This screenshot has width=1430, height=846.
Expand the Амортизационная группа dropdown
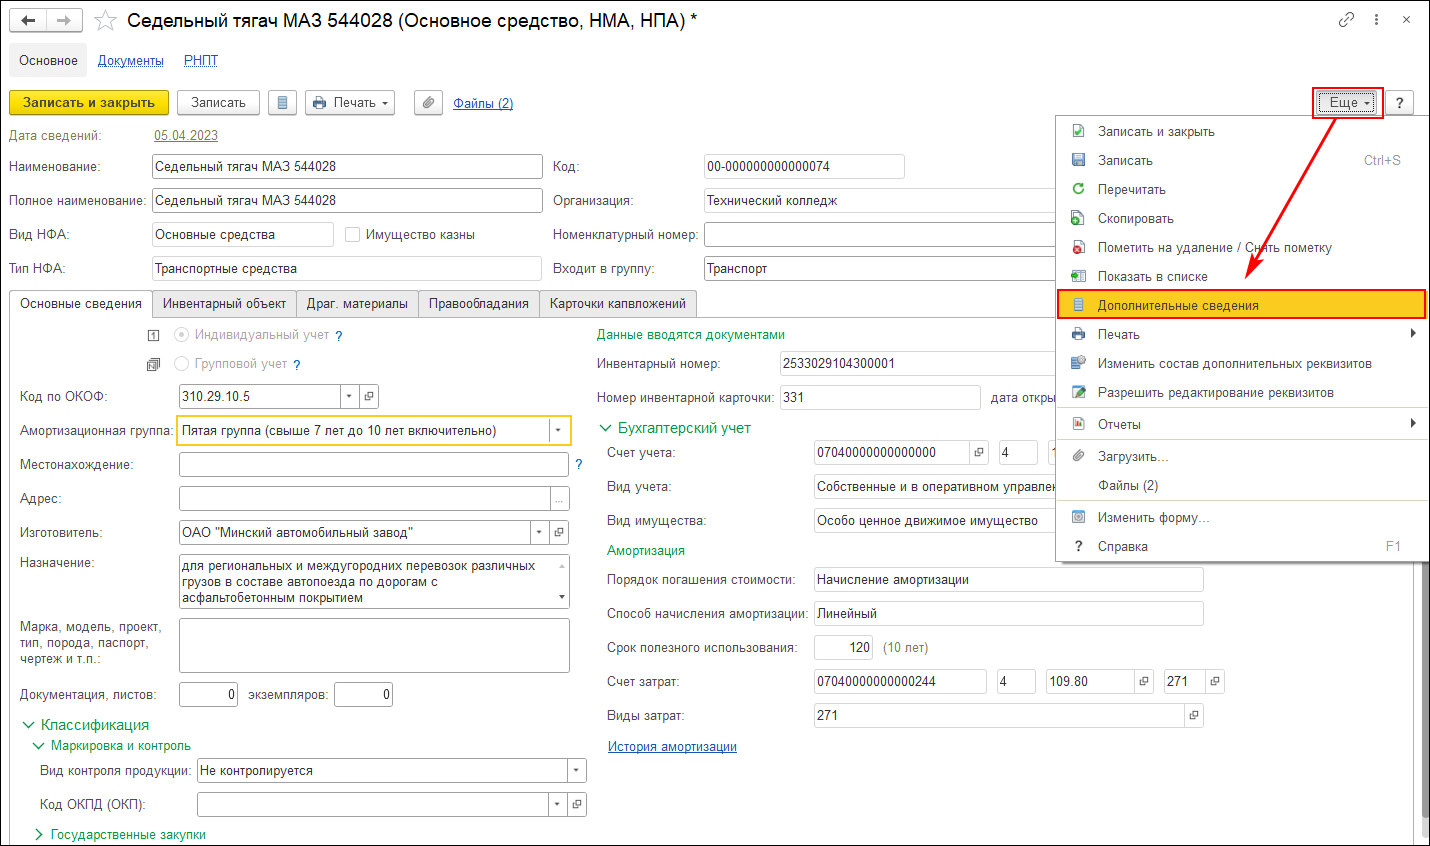(x=558, y=430)
